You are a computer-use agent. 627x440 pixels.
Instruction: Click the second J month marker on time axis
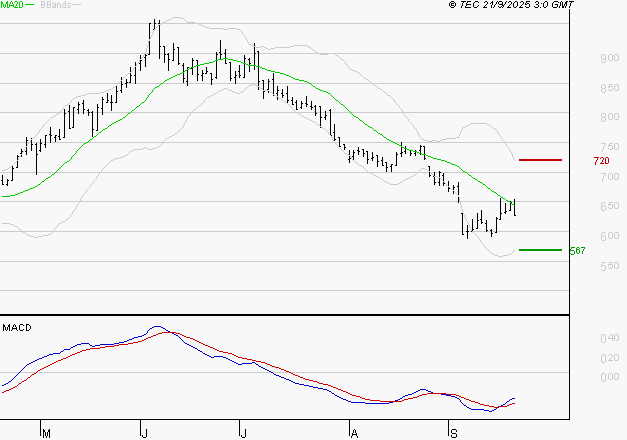click(243, 434)
